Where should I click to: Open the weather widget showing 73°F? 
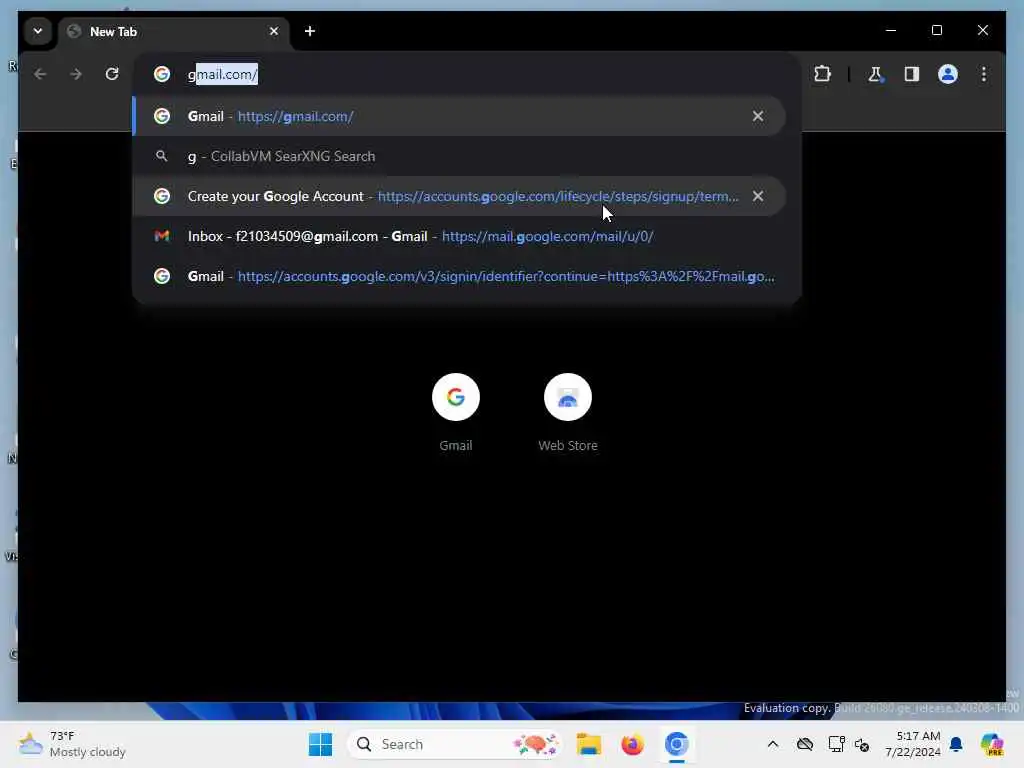[72, 744]
